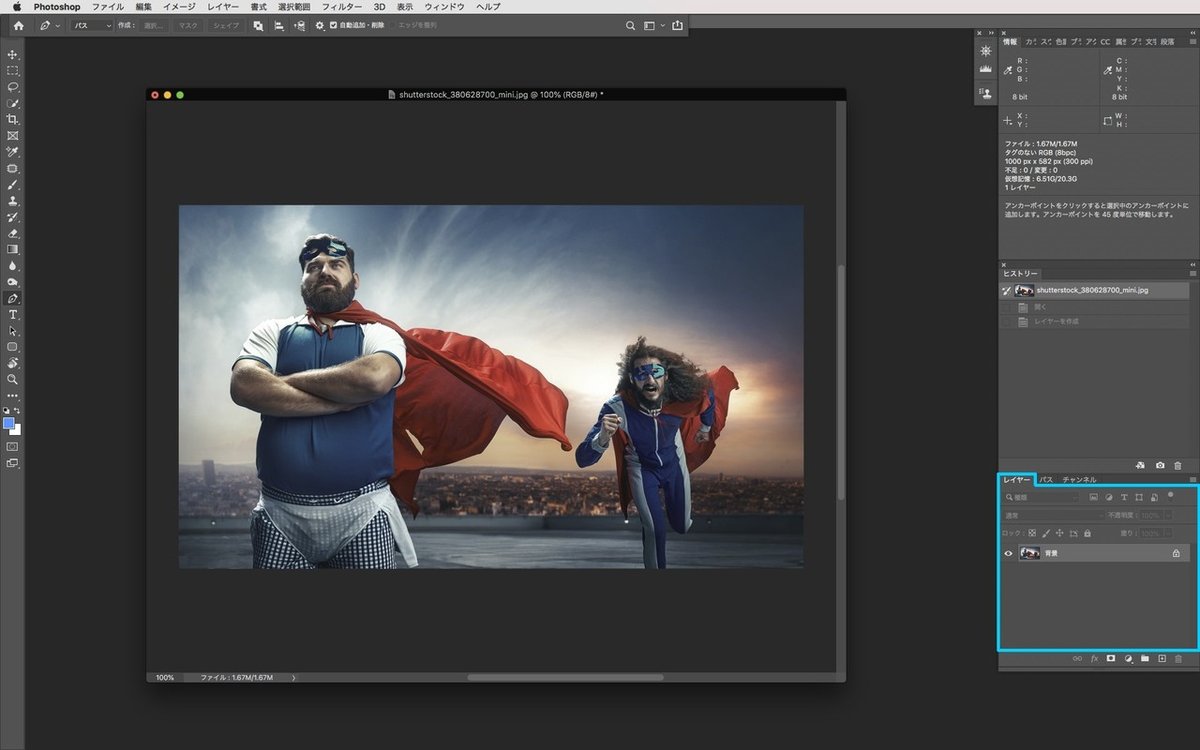
Task: Delete history state trash icon
Action: (x=1178, y=466)
